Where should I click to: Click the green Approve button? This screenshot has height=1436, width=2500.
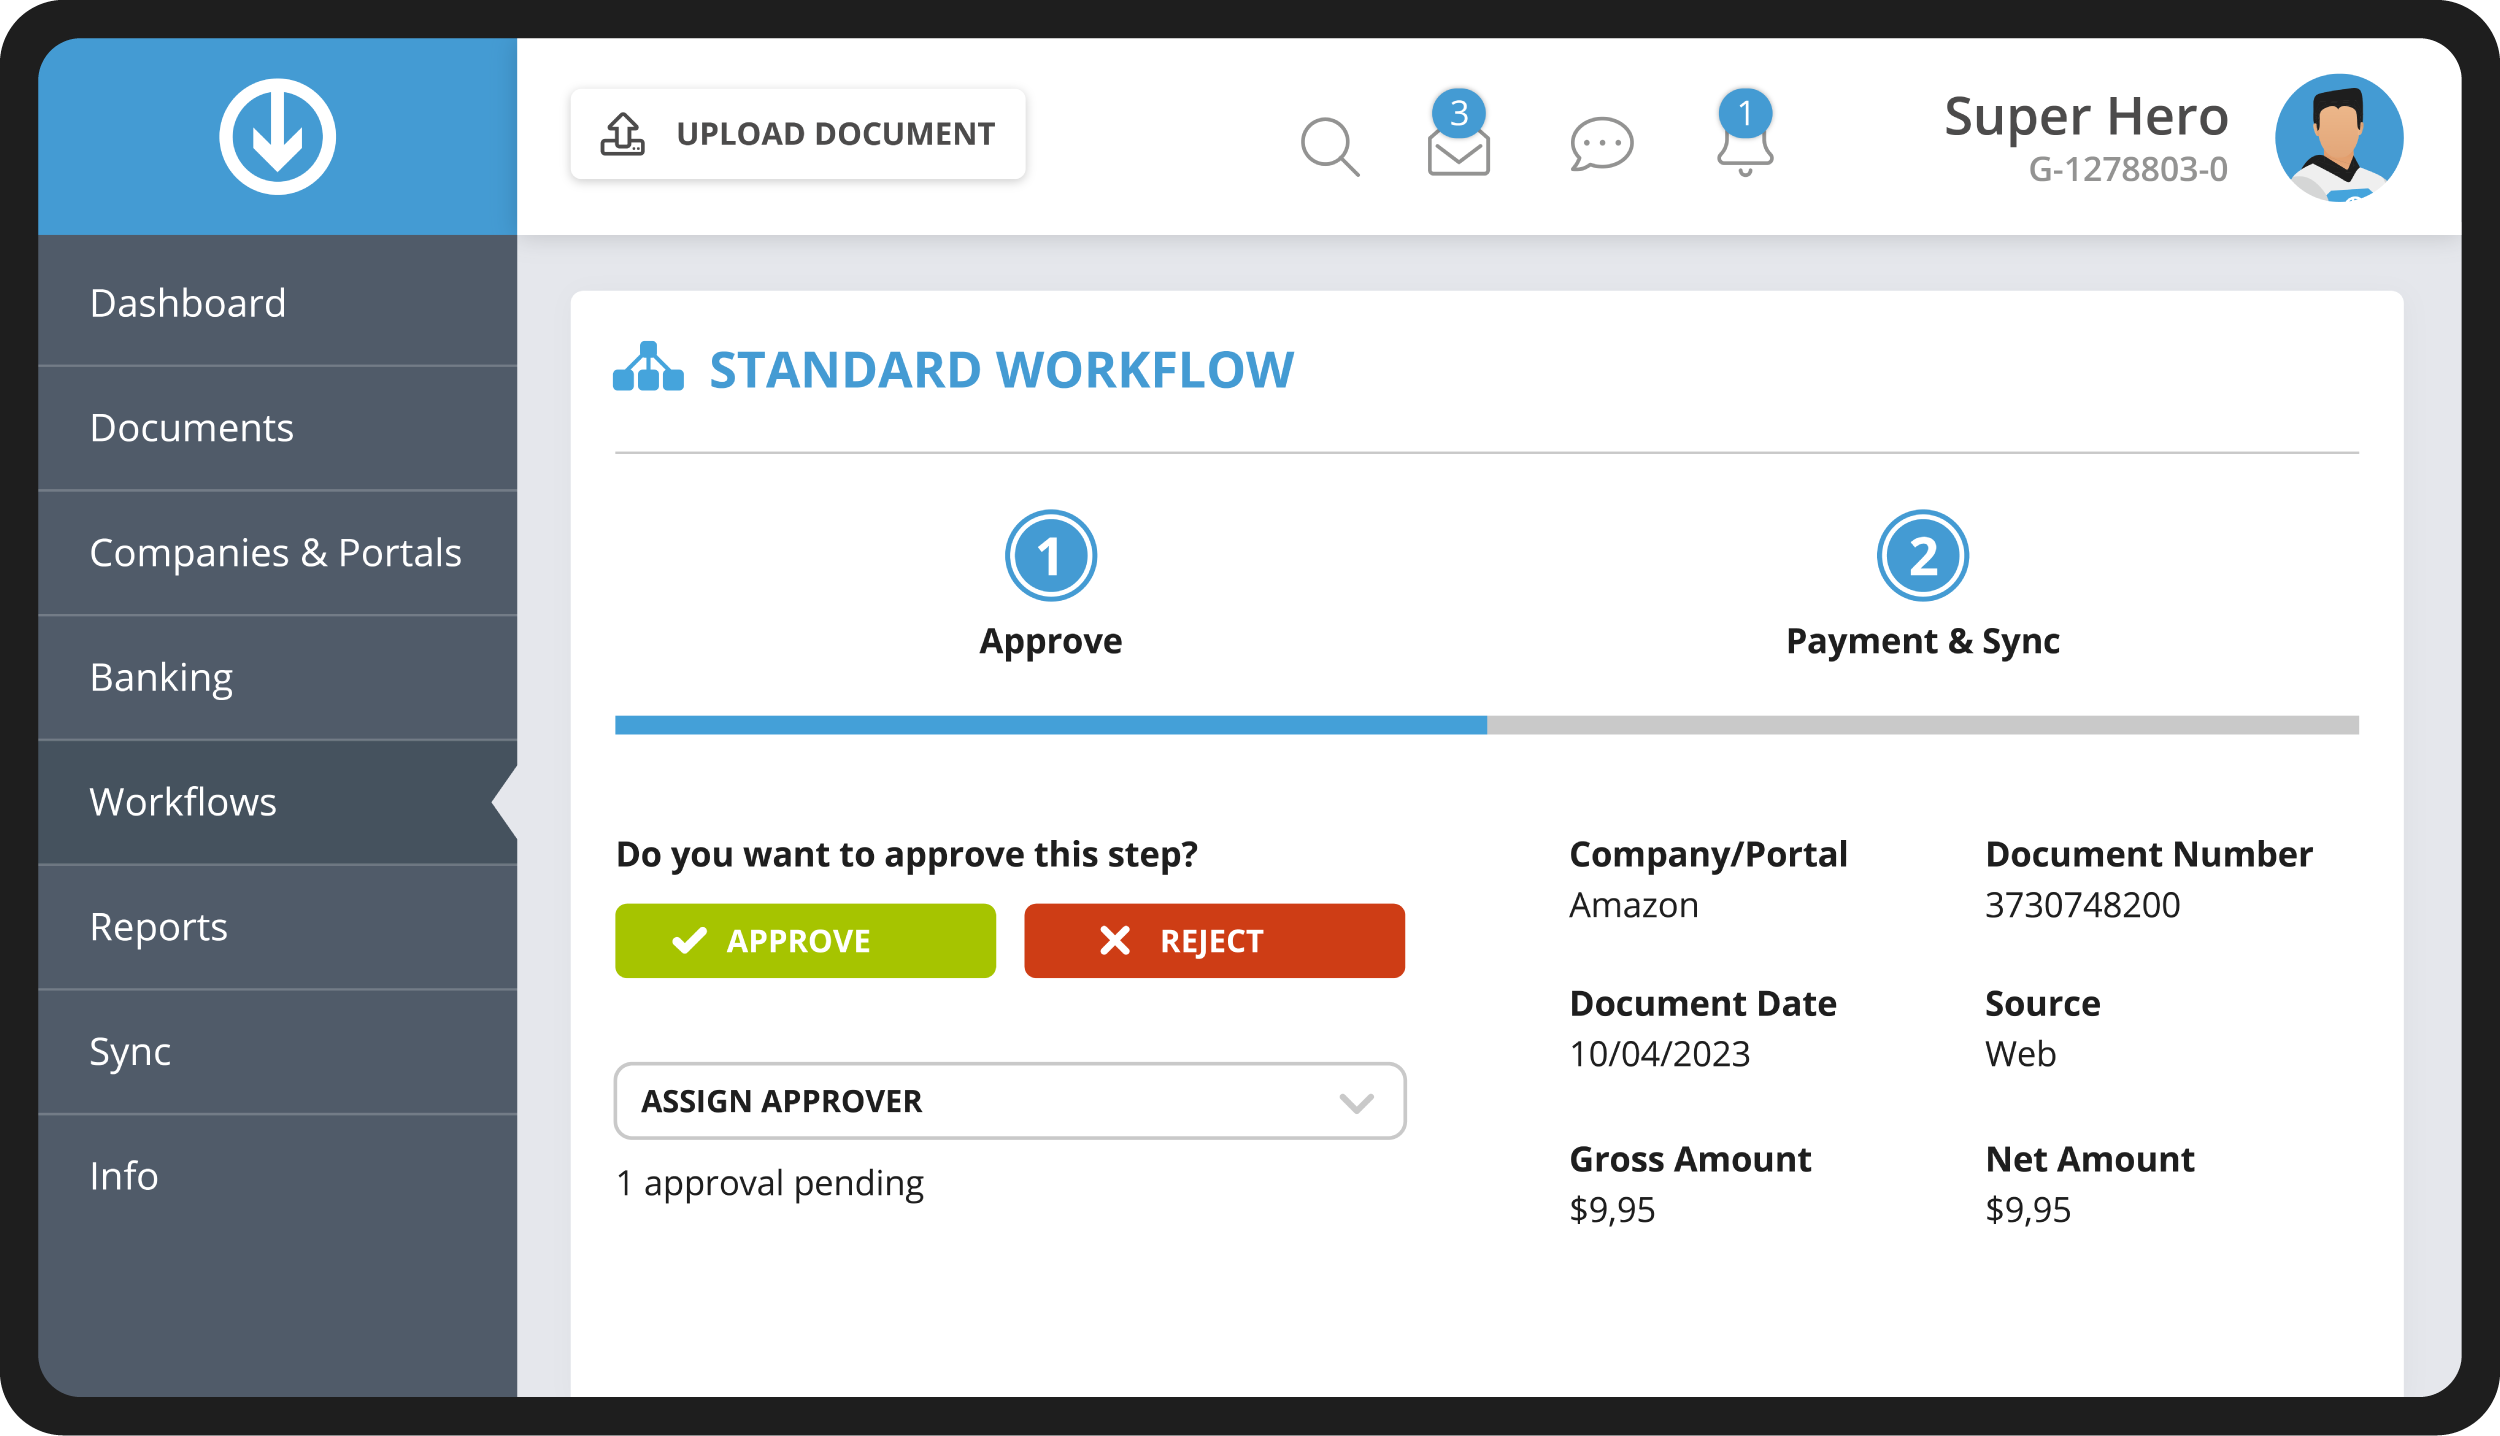coord(805,941)
